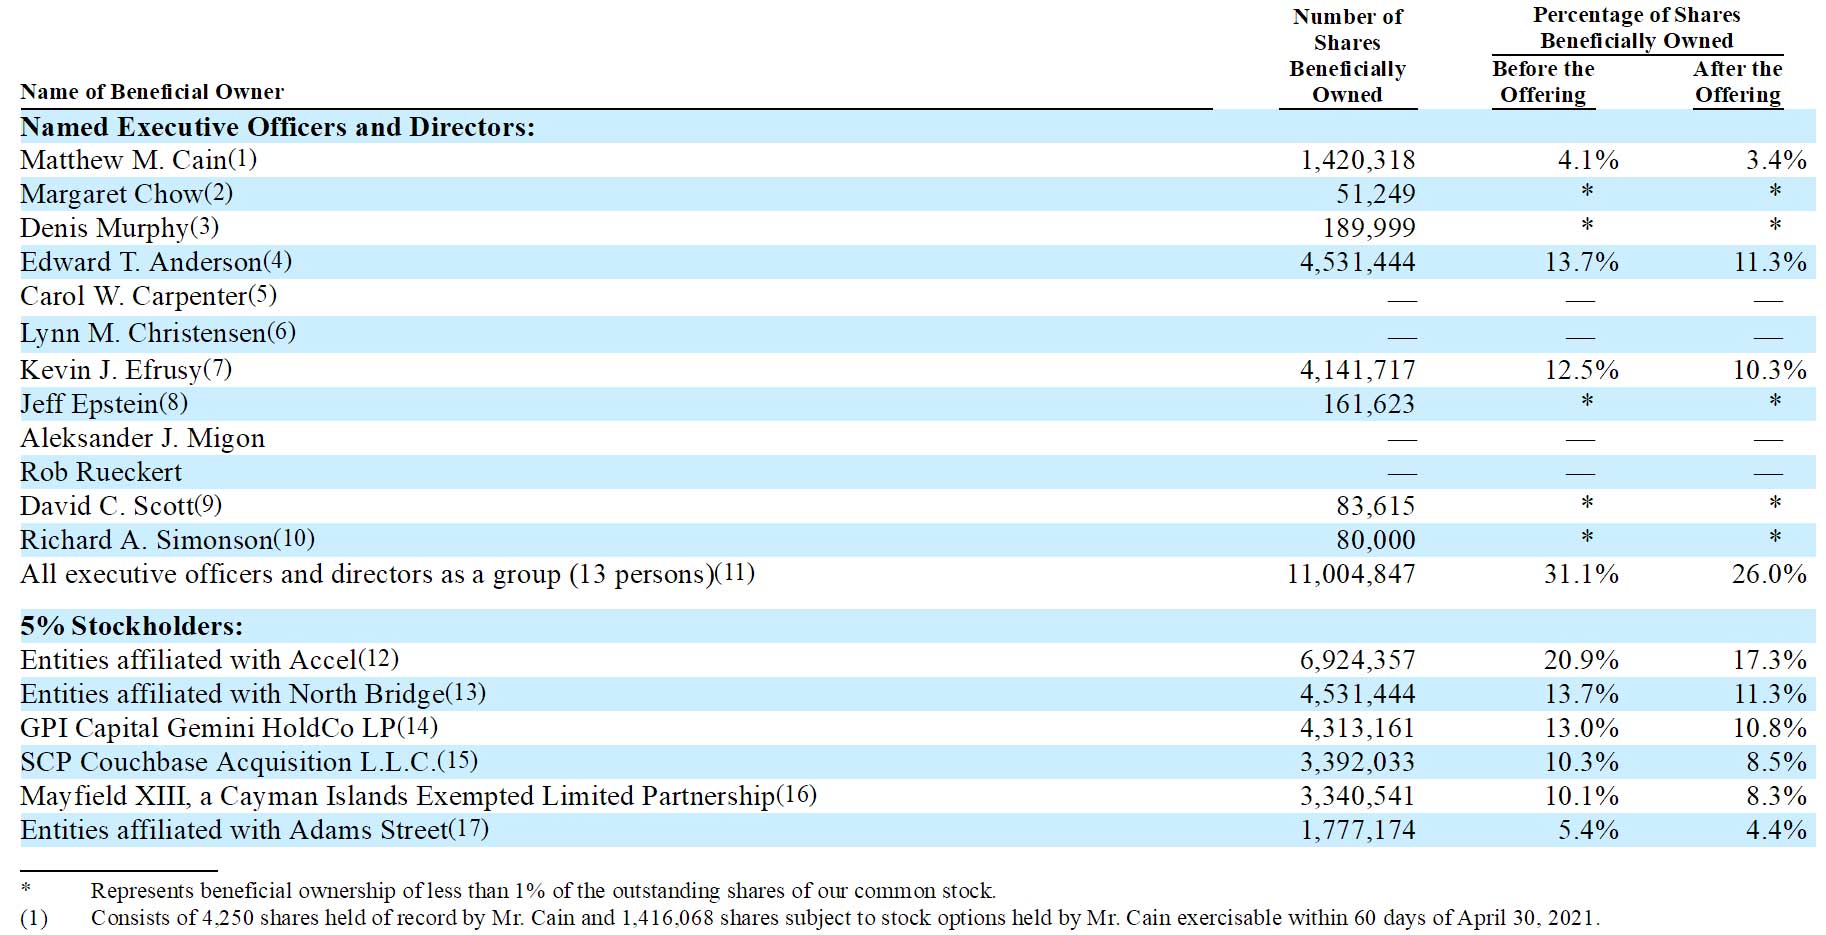The width and height of the screenshot is (1826, 935).
Task: Click the Name of Beneficial Owner header
Action: pyautogui.click(x=152, y=92)
